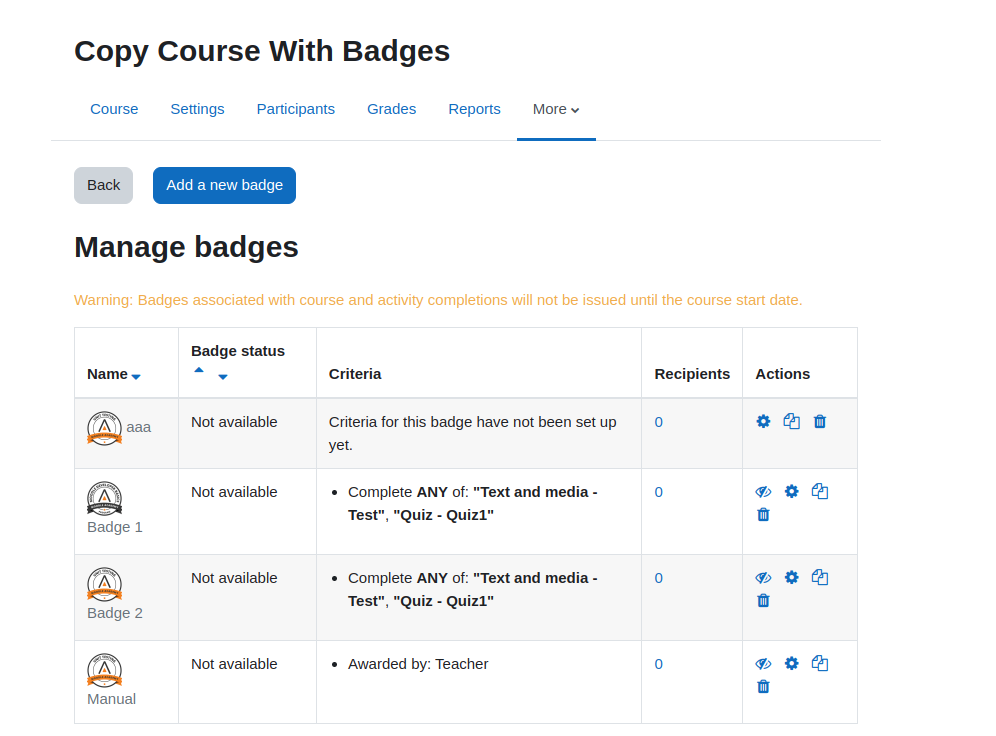Open the Settings tab
This screenshot has width=996, height=736.
[x=198, y=109]
